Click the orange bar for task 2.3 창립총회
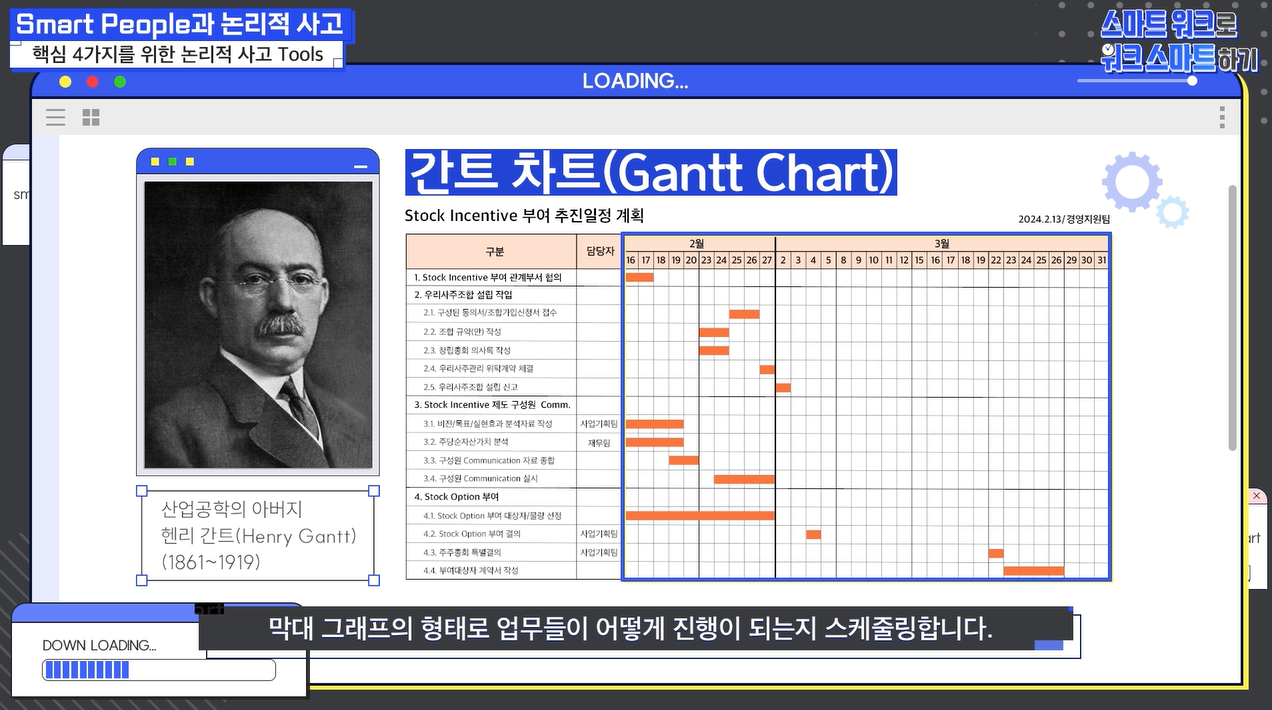 coord(714,350)
